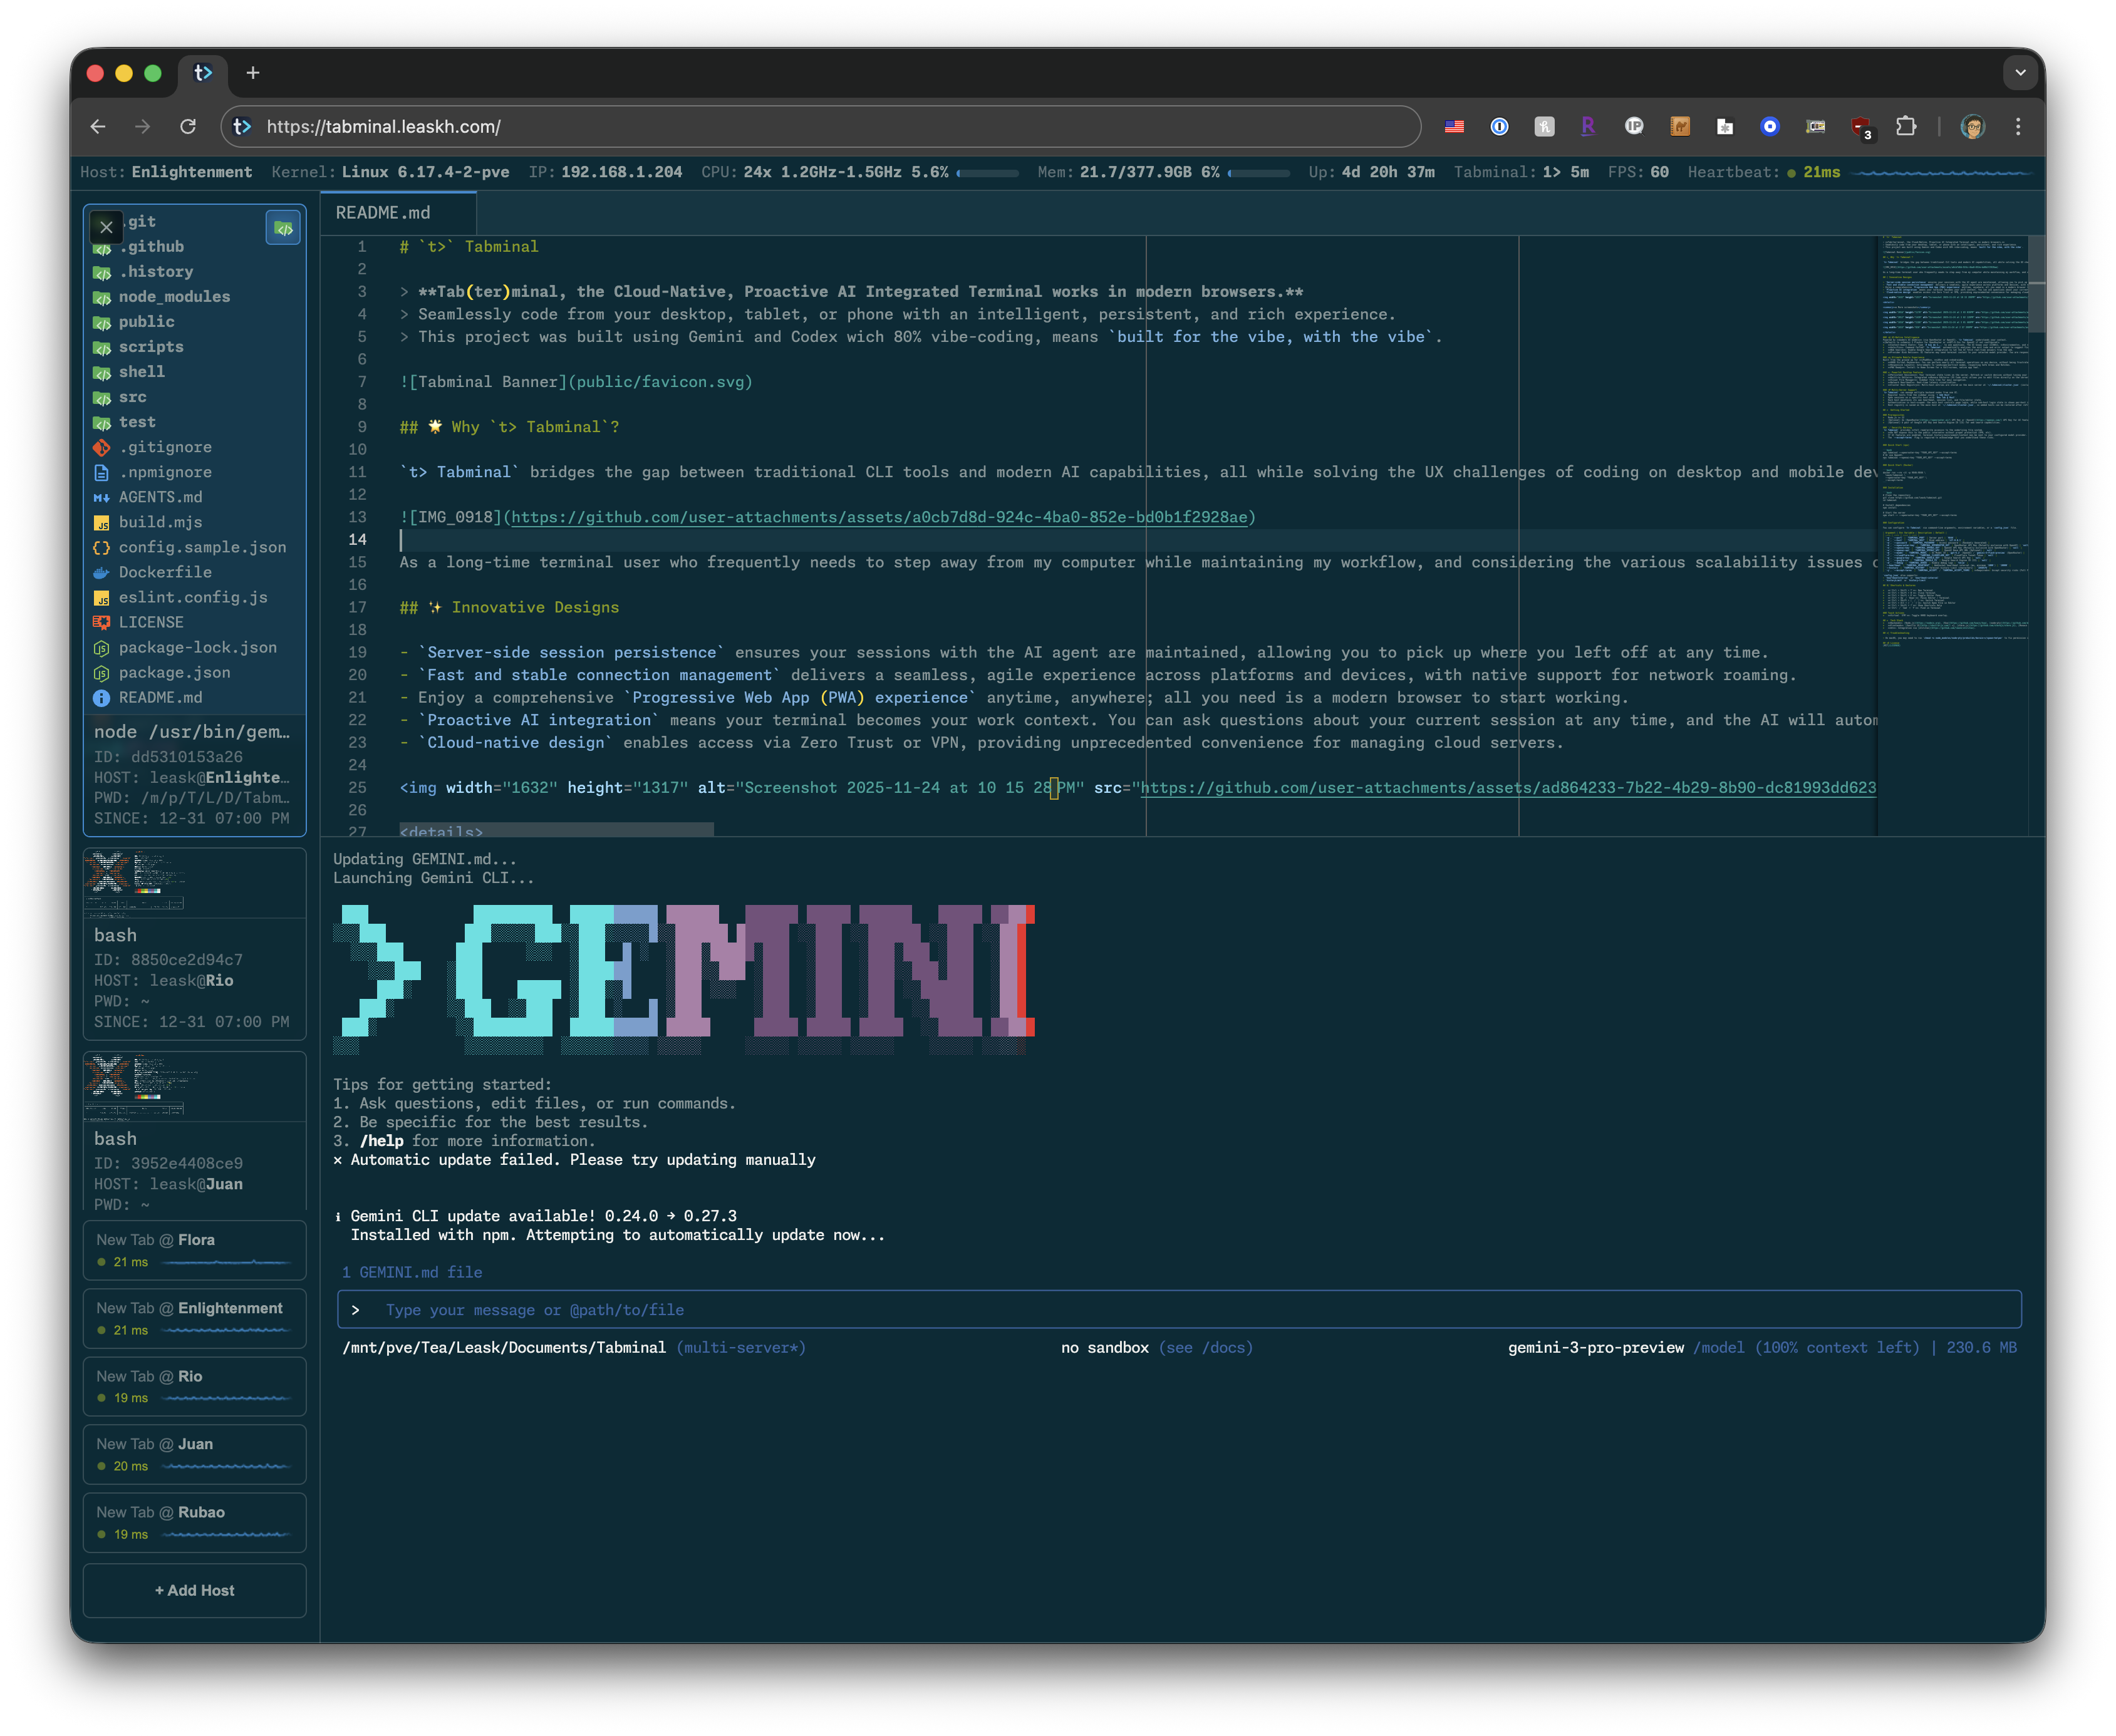Viewport: 2116px width, 1736px height.
Task: Click the config.sample.json braces icon
Action: pos(101,548)
